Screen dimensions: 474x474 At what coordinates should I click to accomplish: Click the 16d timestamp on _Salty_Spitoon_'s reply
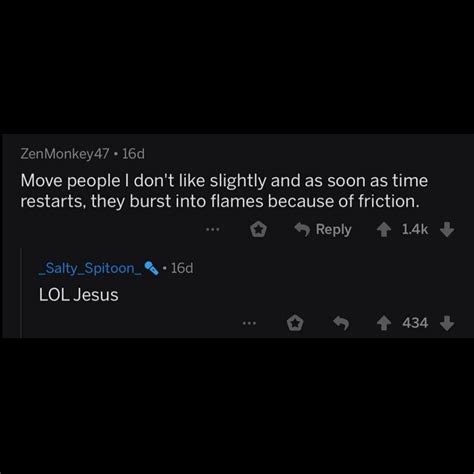[x=182, y=268]
